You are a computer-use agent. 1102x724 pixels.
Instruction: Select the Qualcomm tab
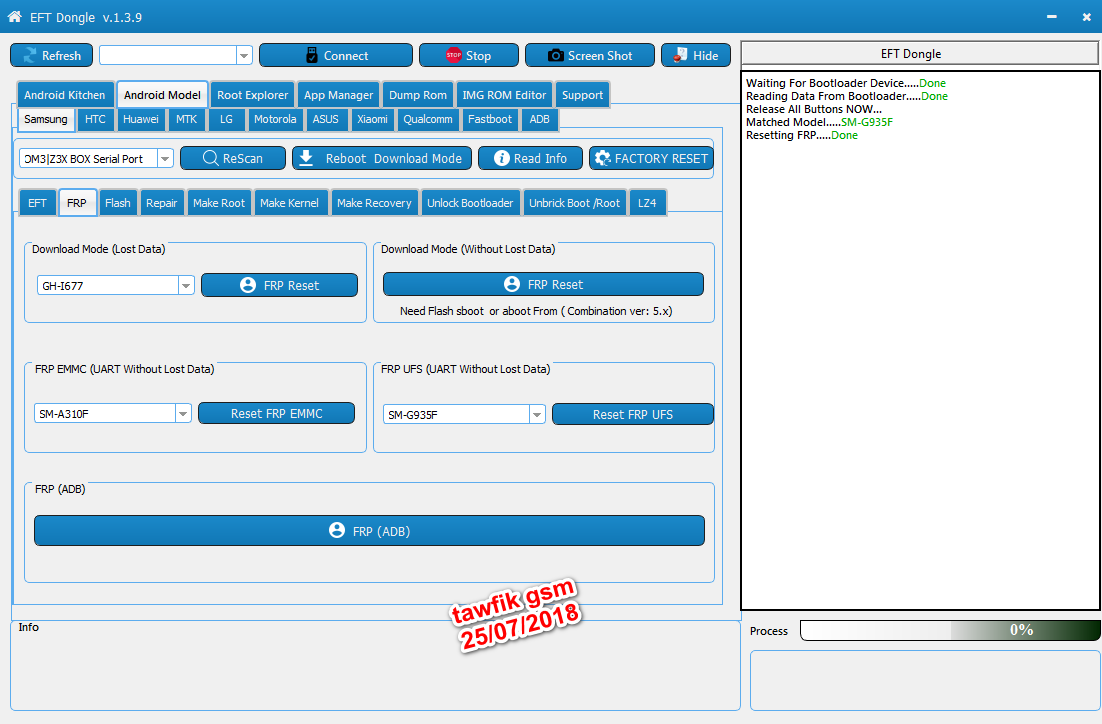[x=427, y=119]
